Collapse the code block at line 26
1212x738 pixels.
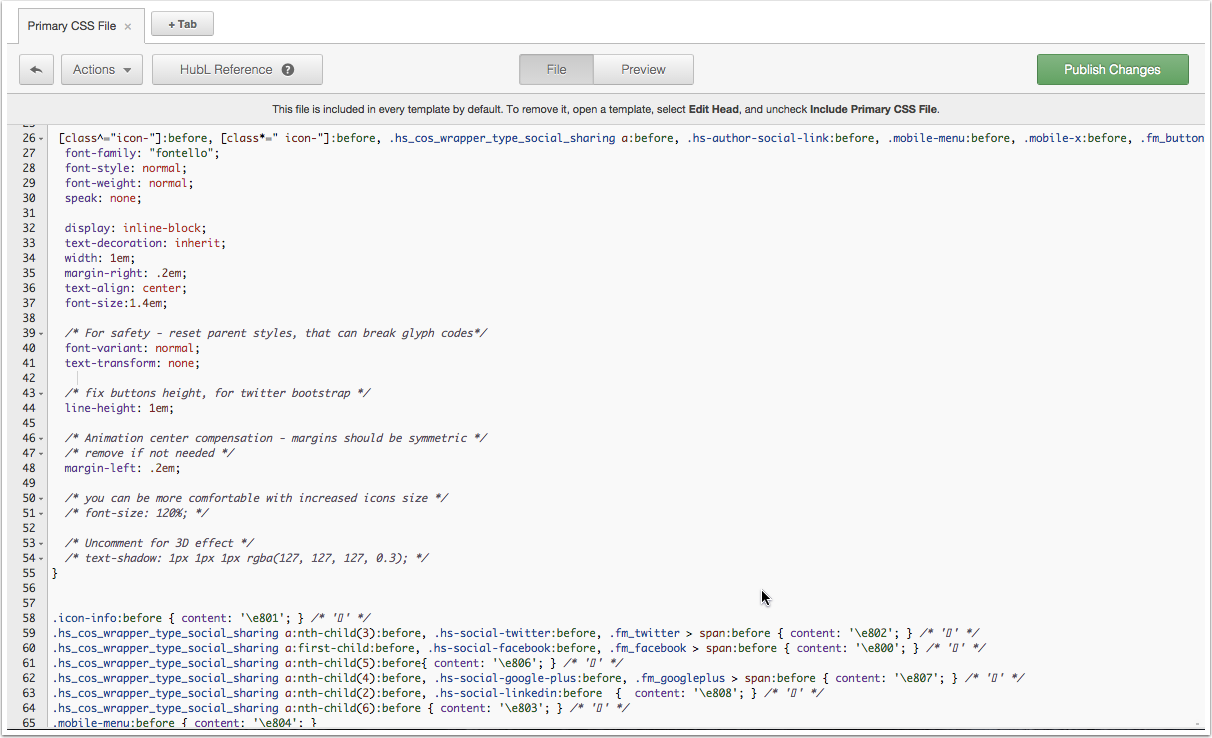(41, 139)
